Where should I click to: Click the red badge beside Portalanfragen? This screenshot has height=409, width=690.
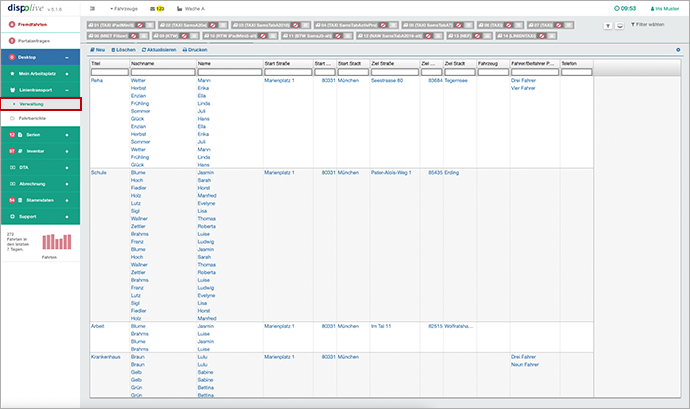tap(12, 41)
